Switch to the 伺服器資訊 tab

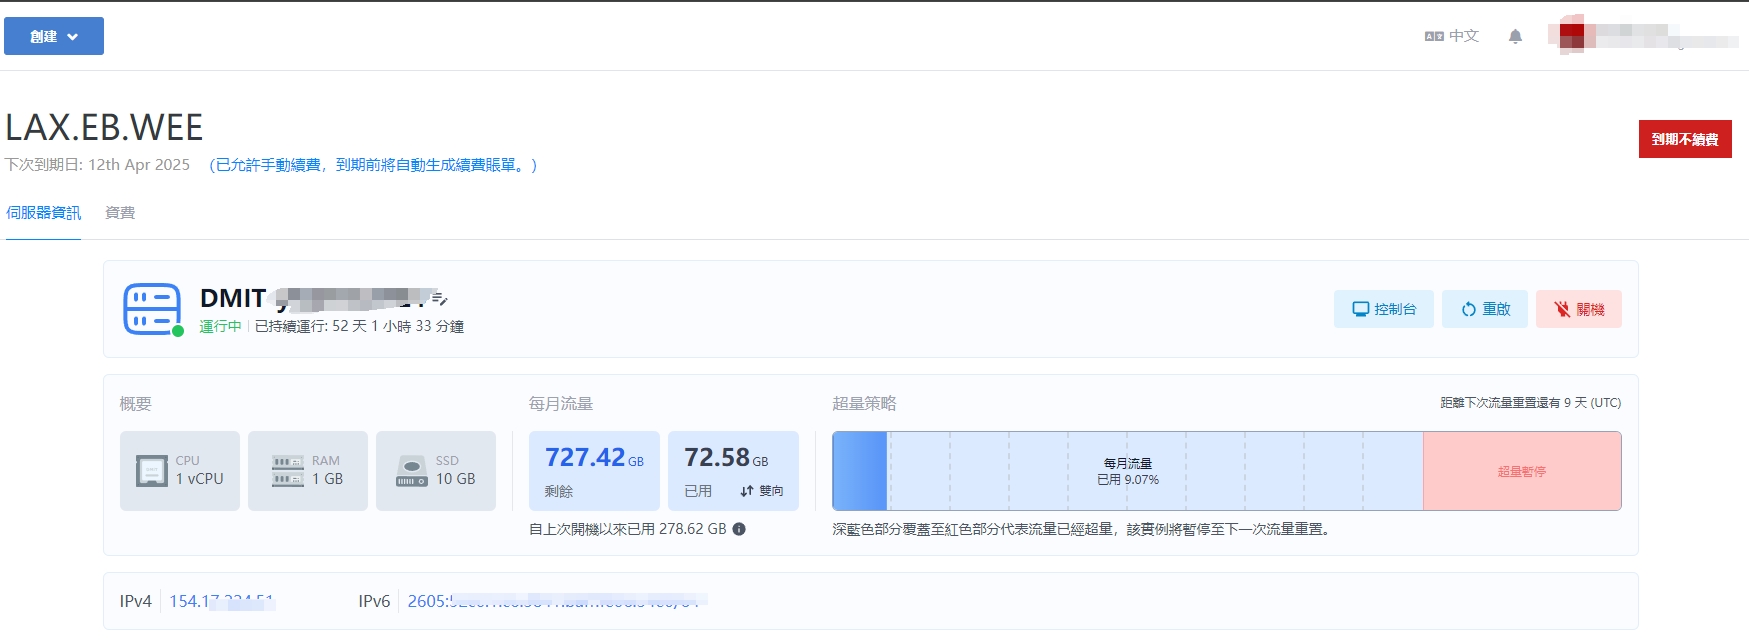(x=43, y=213)
